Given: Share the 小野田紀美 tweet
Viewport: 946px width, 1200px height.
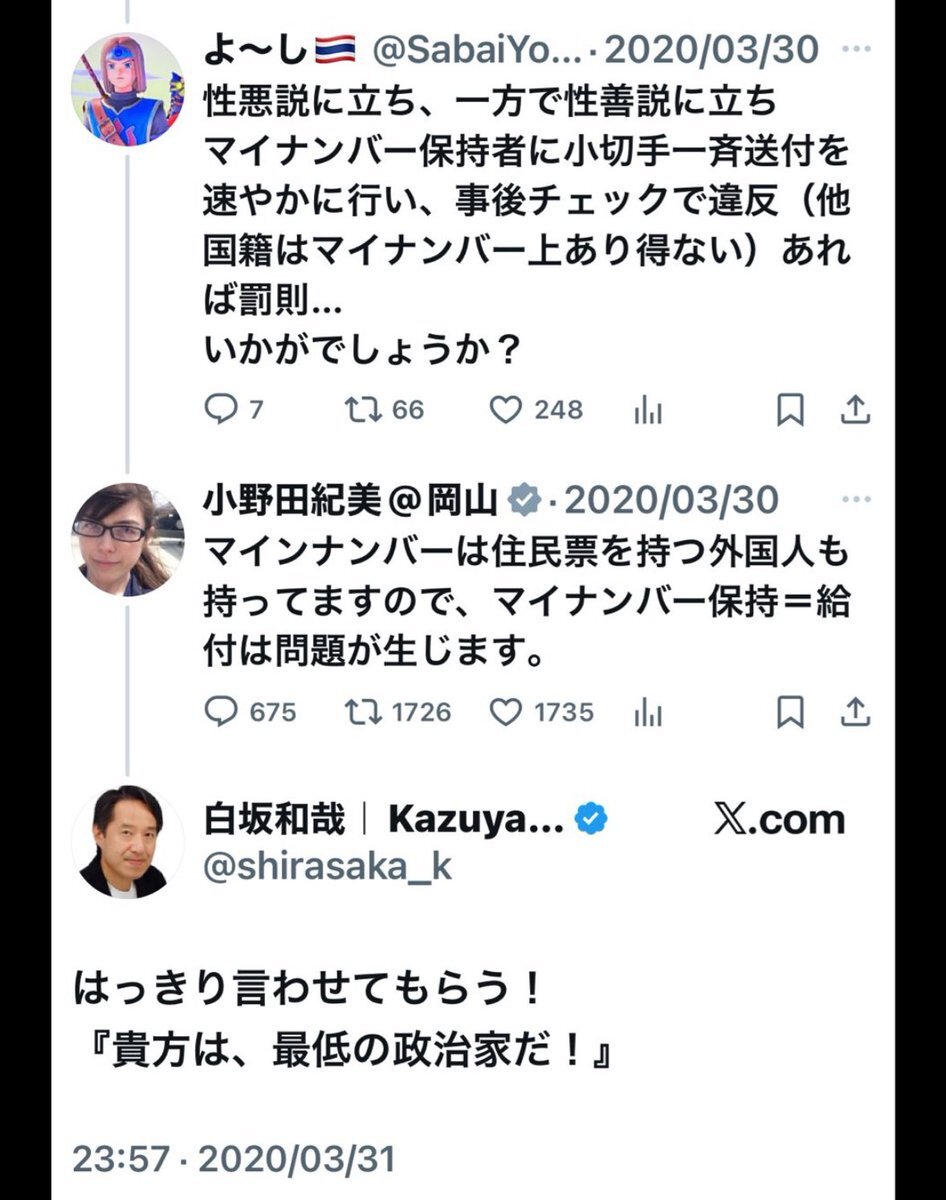Looking at the screenshot, I should click(857, 711).
